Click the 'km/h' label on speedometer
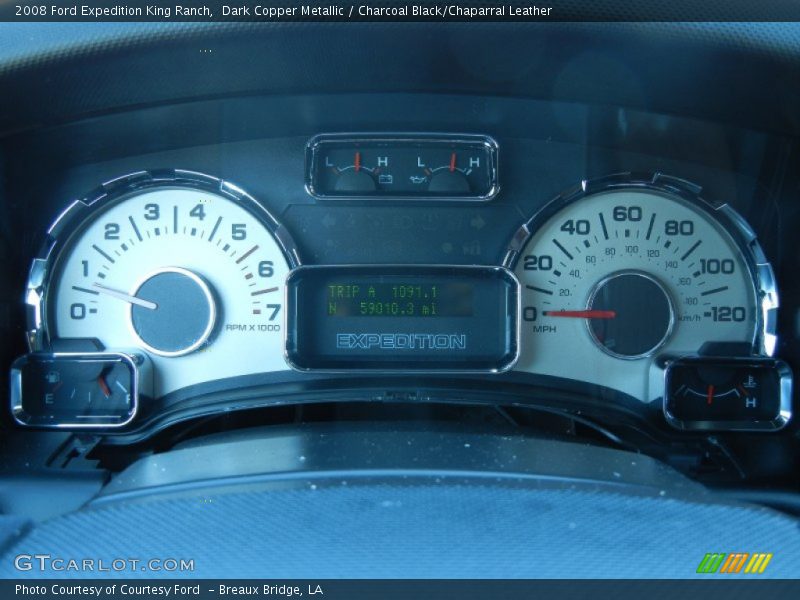This screenshot has height=600, width=800. pos(690,318)
